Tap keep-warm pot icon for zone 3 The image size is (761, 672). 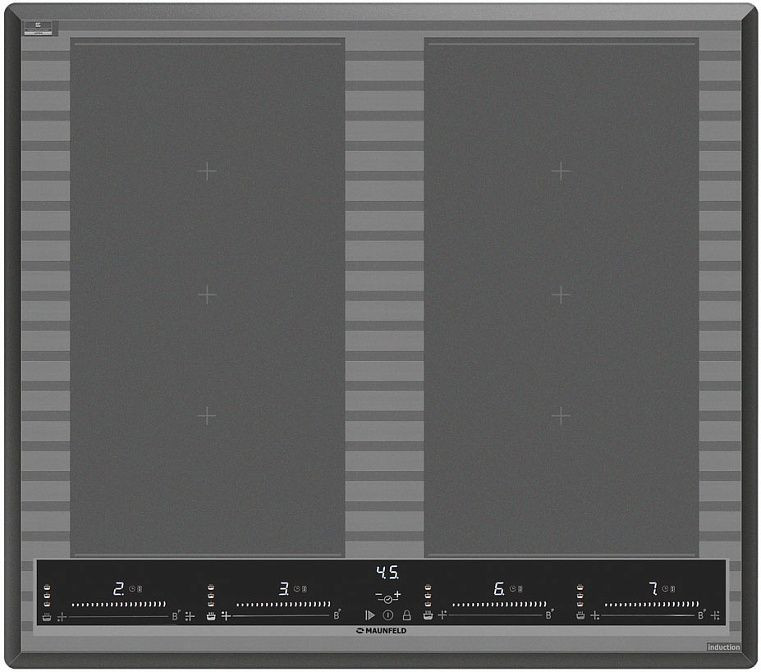[211, 616]
